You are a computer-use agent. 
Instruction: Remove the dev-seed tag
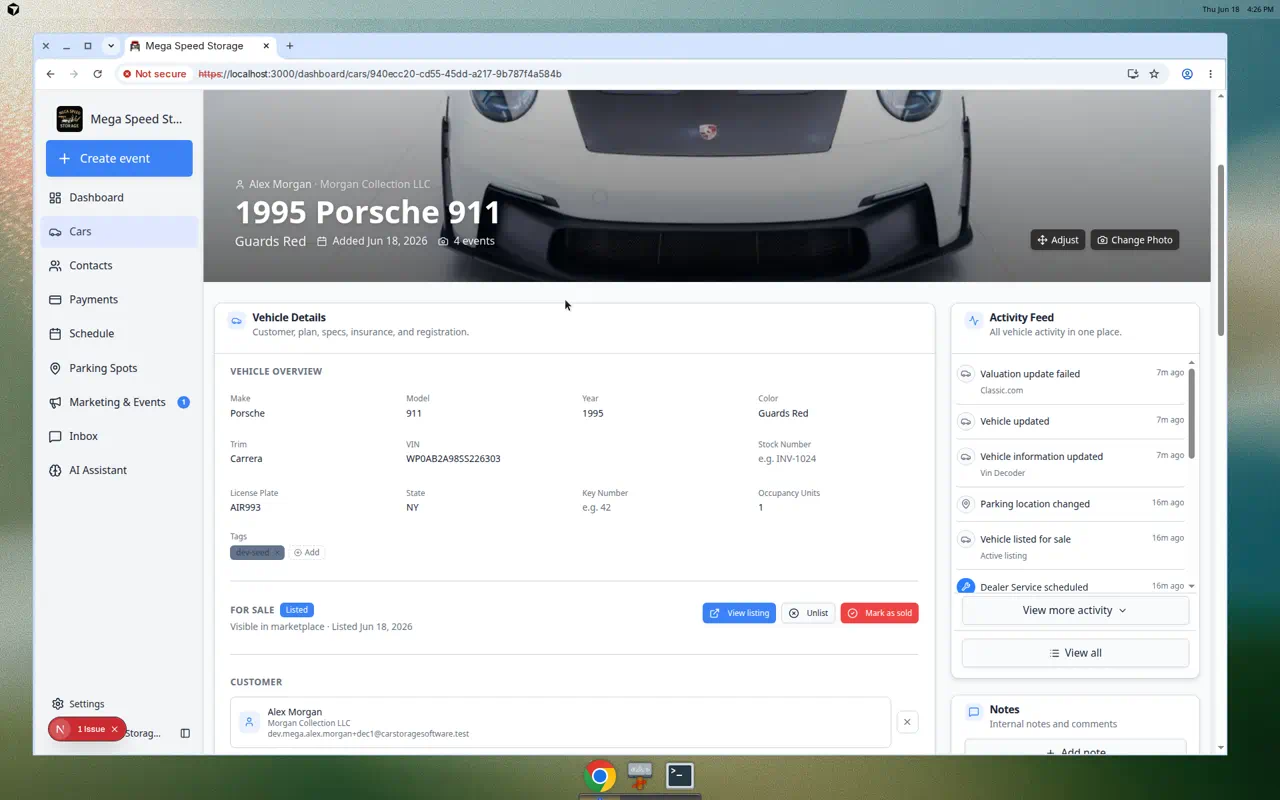pyautogui.click(x=278, y=552)
